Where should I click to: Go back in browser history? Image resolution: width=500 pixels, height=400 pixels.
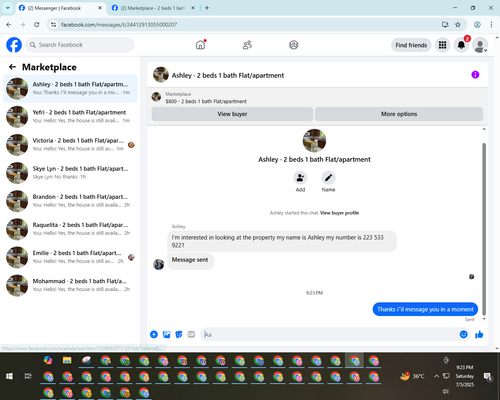[x=9, y=25]
